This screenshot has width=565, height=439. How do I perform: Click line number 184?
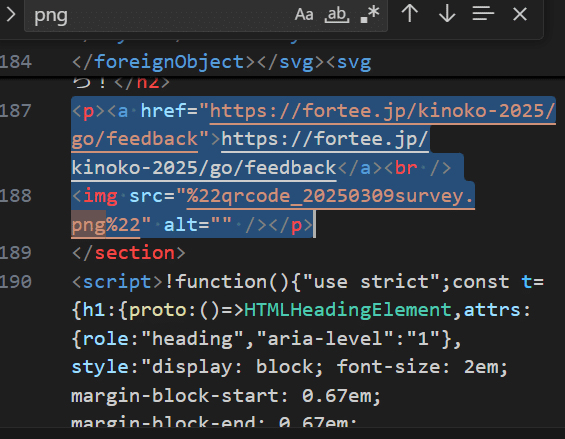pyautogui.click(x=16, y=62)
